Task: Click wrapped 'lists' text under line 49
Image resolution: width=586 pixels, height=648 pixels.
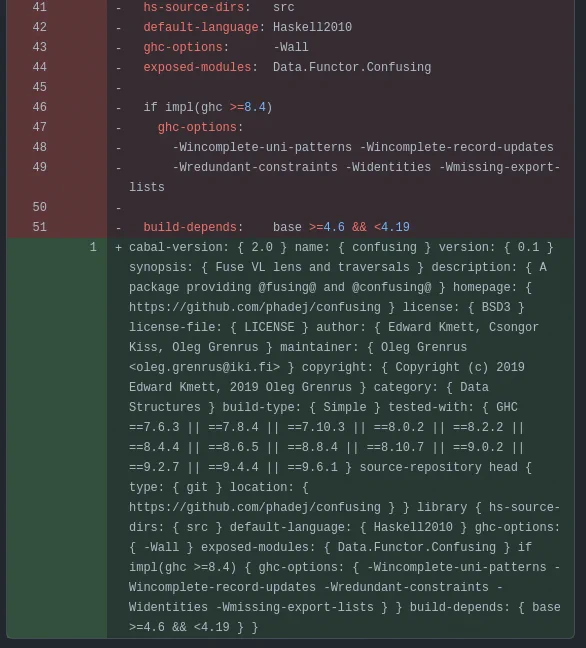Action: (x=147, y=187)
